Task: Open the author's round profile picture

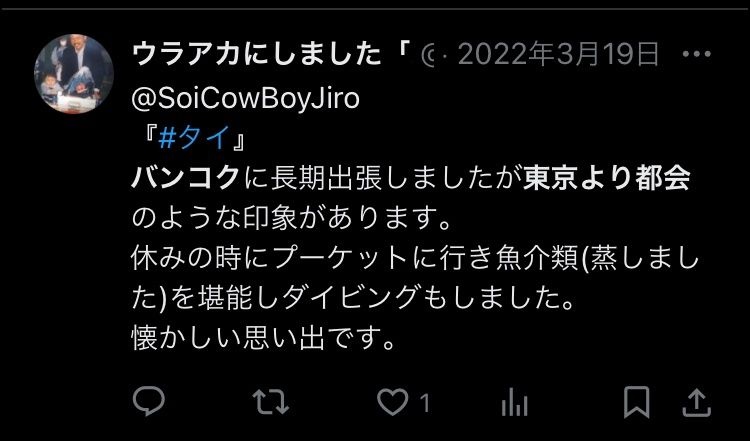Action: 74,74
